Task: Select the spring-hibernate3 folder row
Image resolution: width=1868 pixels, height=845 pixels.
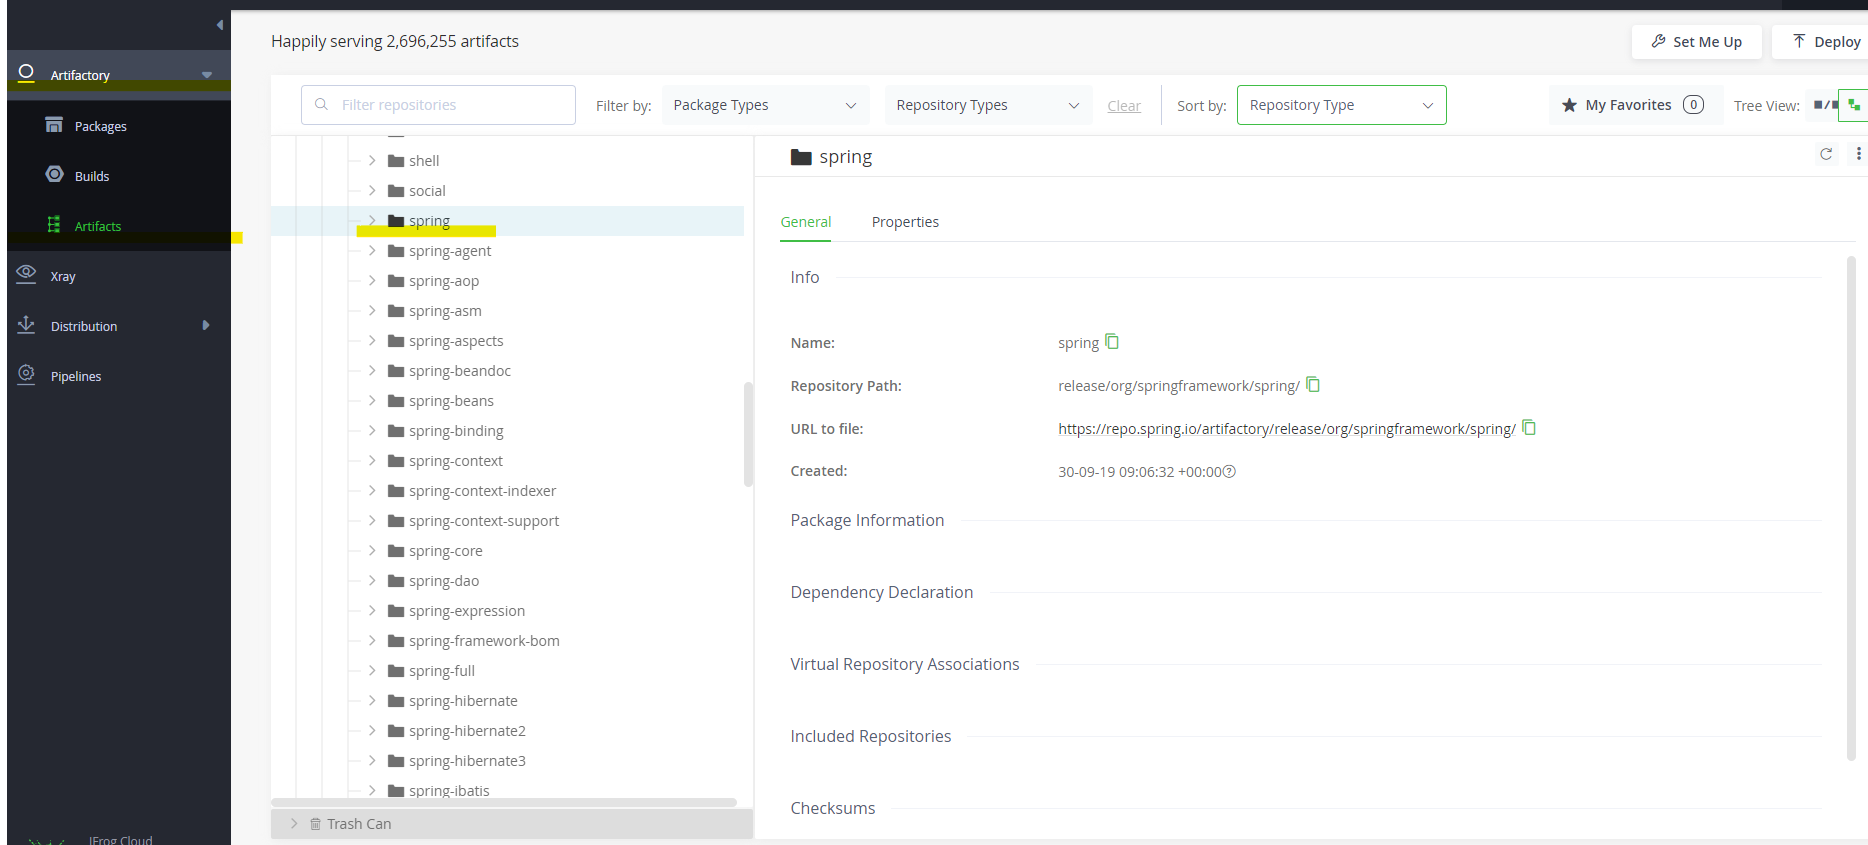Action: tap(507, 761)
